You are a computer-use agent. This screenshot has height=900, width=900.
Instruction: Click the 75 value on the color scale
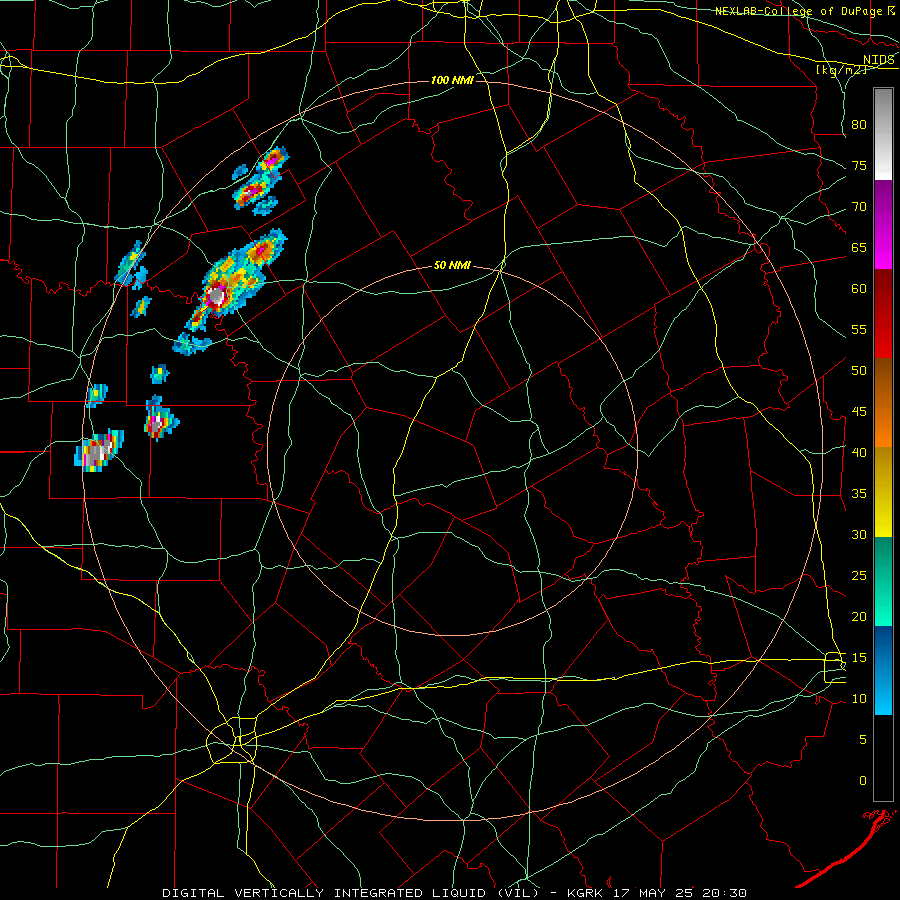[859, 166]
